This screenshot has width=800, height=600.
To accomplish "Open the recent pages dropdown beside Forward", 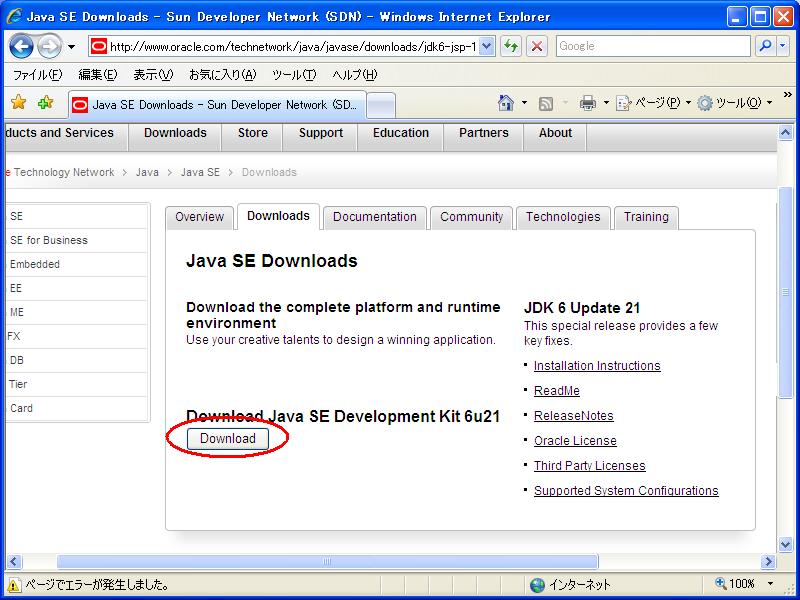I will coord(71,47).
